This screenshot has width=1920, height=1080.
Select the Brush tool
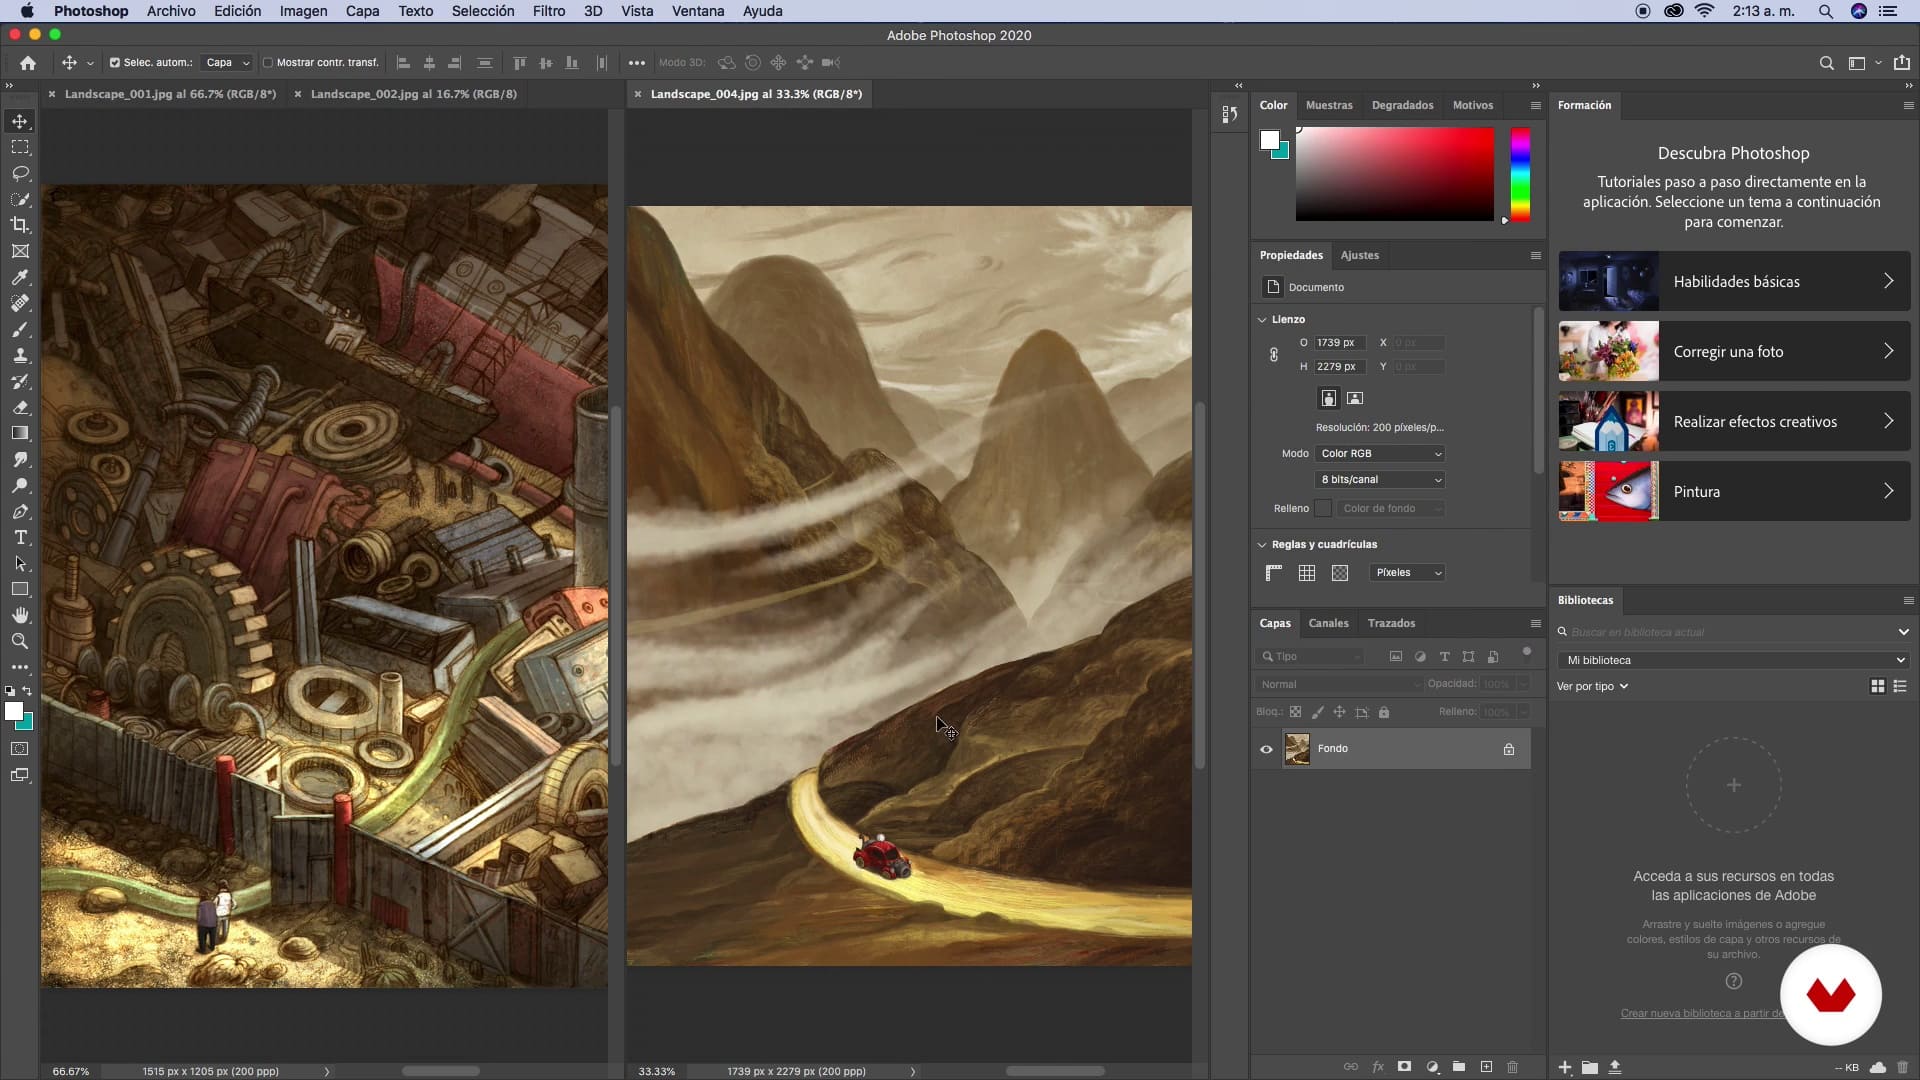20,329
